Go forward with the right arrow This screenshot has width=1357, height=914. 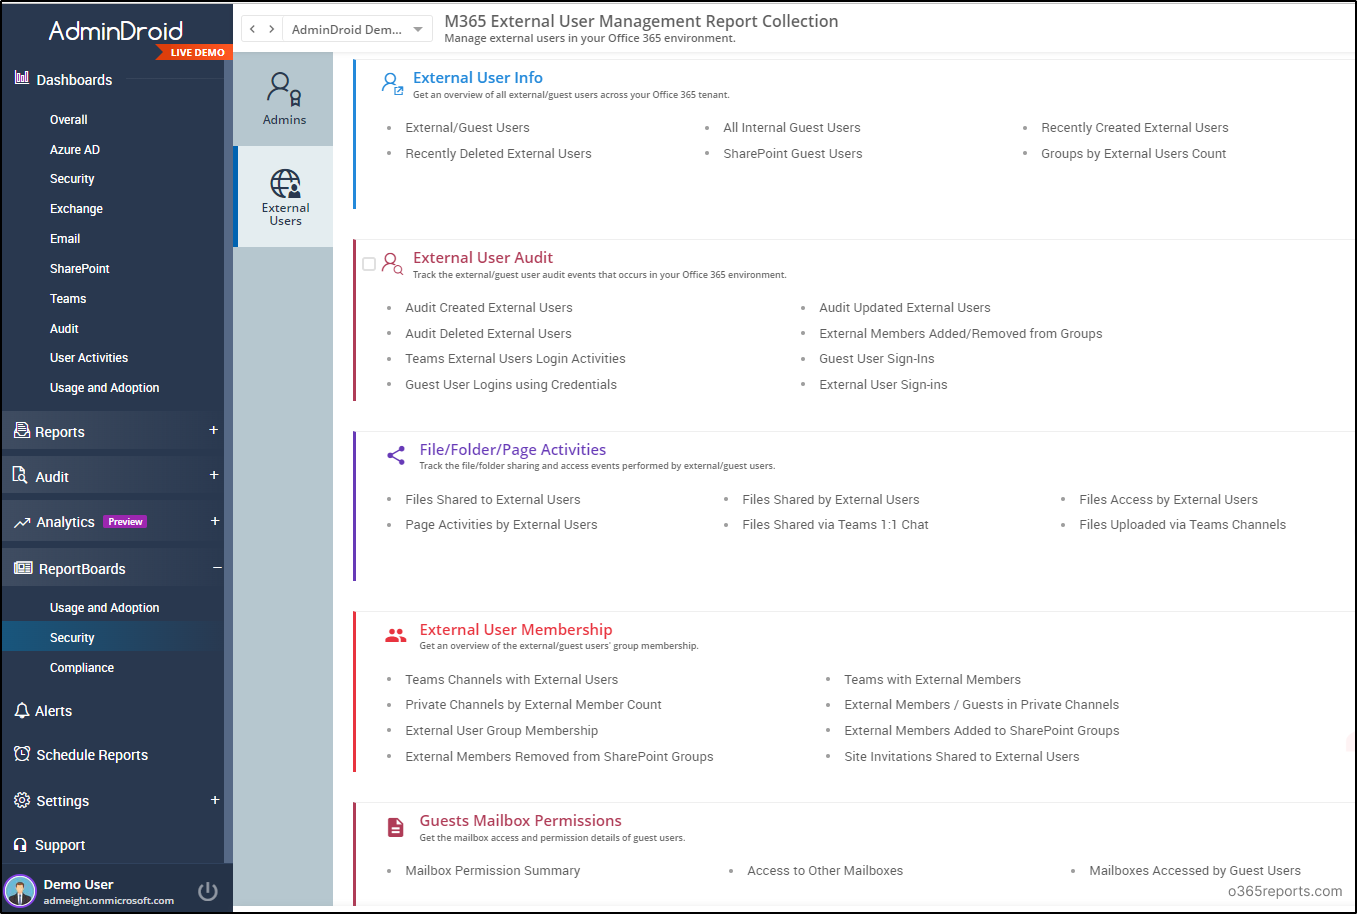coord(271,29)
